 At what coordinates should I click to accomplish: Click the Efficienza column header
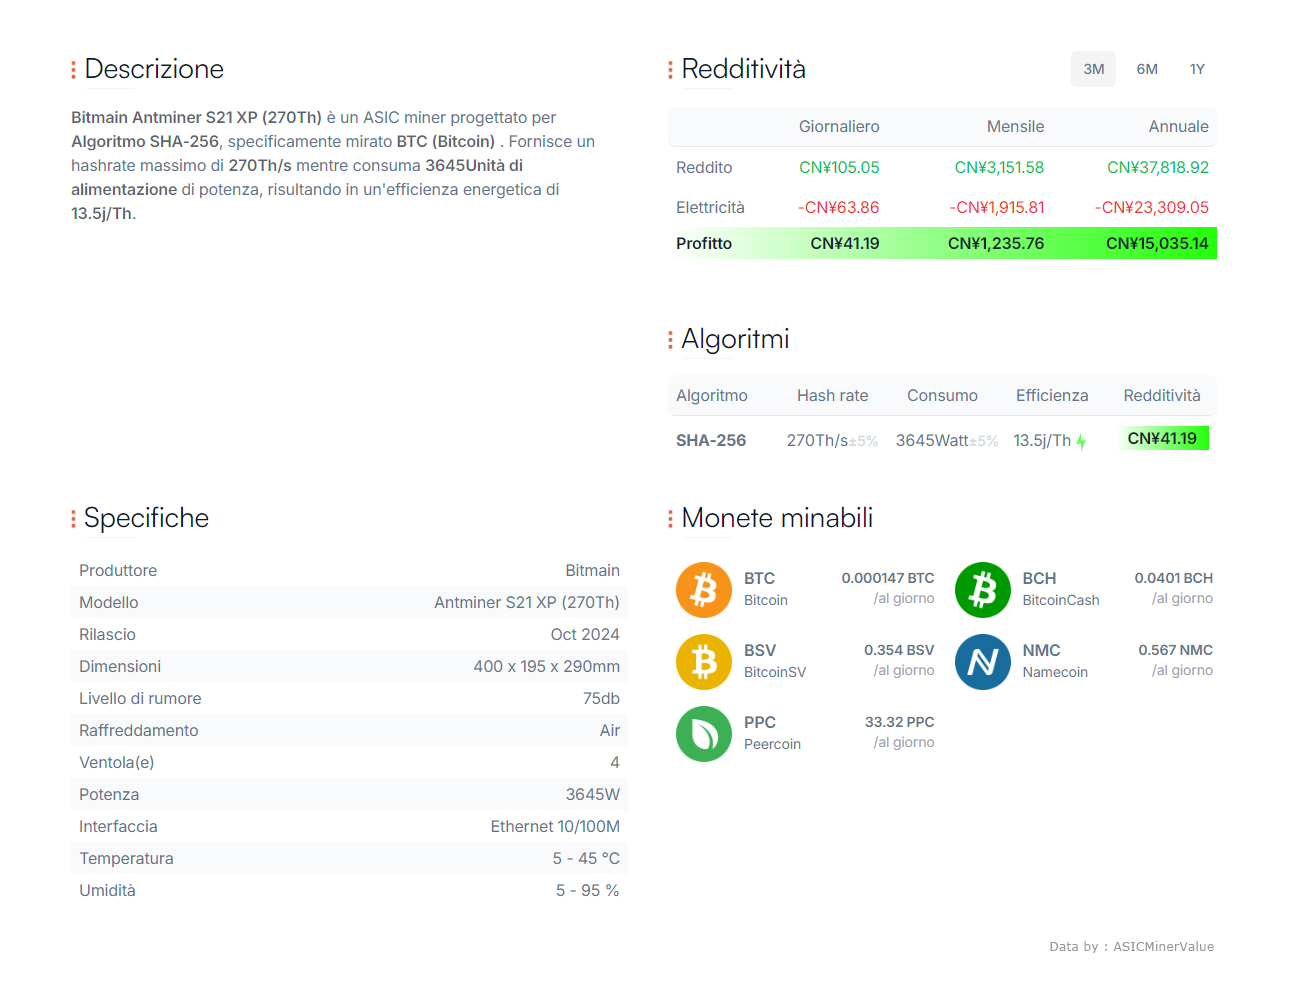(x=1052, y=395)
